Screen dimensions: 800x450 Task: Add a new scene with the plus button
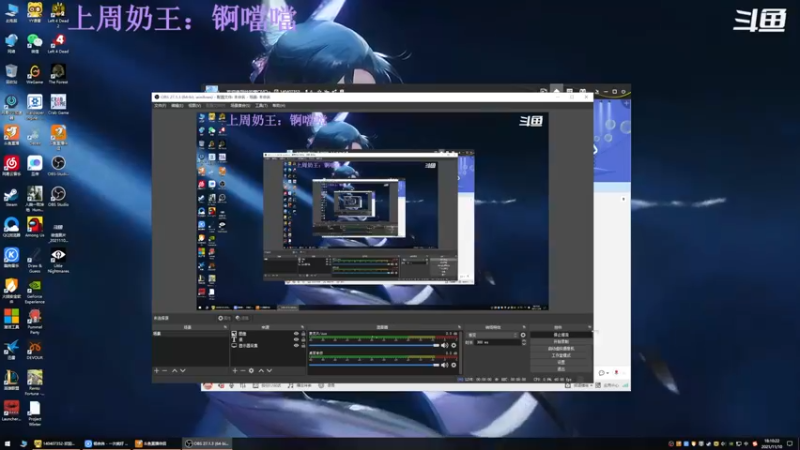[156, 370]
